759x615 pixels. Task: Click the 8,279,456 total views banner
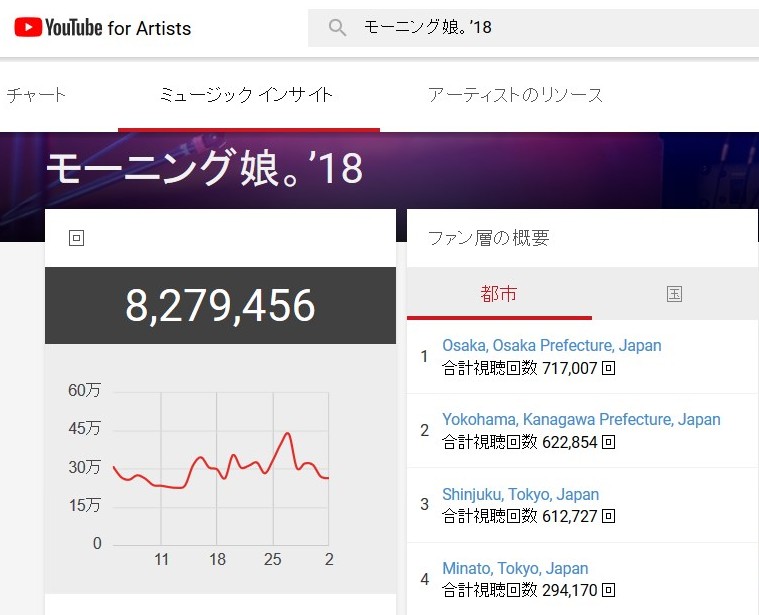(x=220, y=305)
